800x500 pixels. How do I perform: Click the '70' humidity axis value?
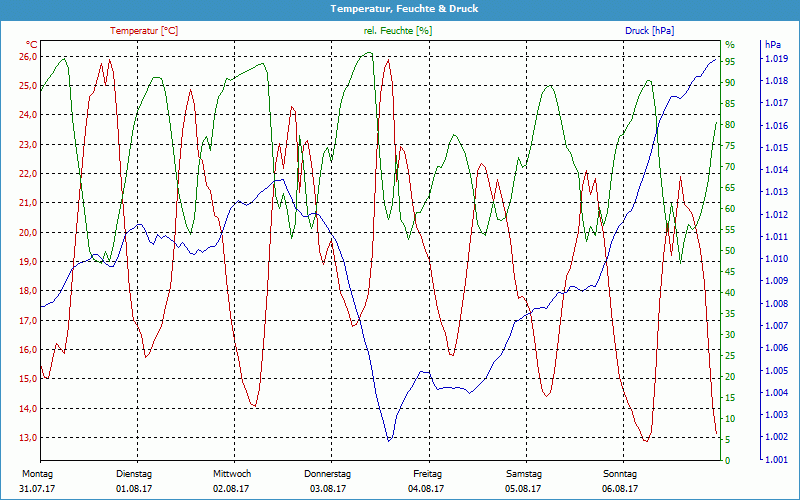[x=730, y=166]
